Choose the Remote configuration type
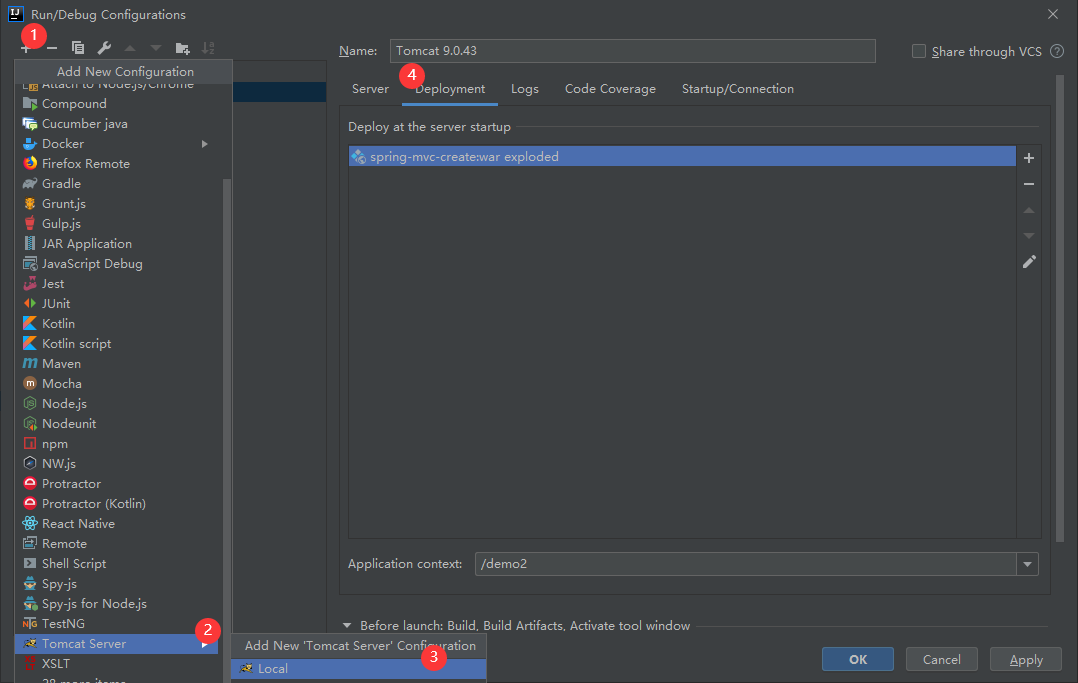This screenshot has height=683, width=1078. click(x=117, y=543)
